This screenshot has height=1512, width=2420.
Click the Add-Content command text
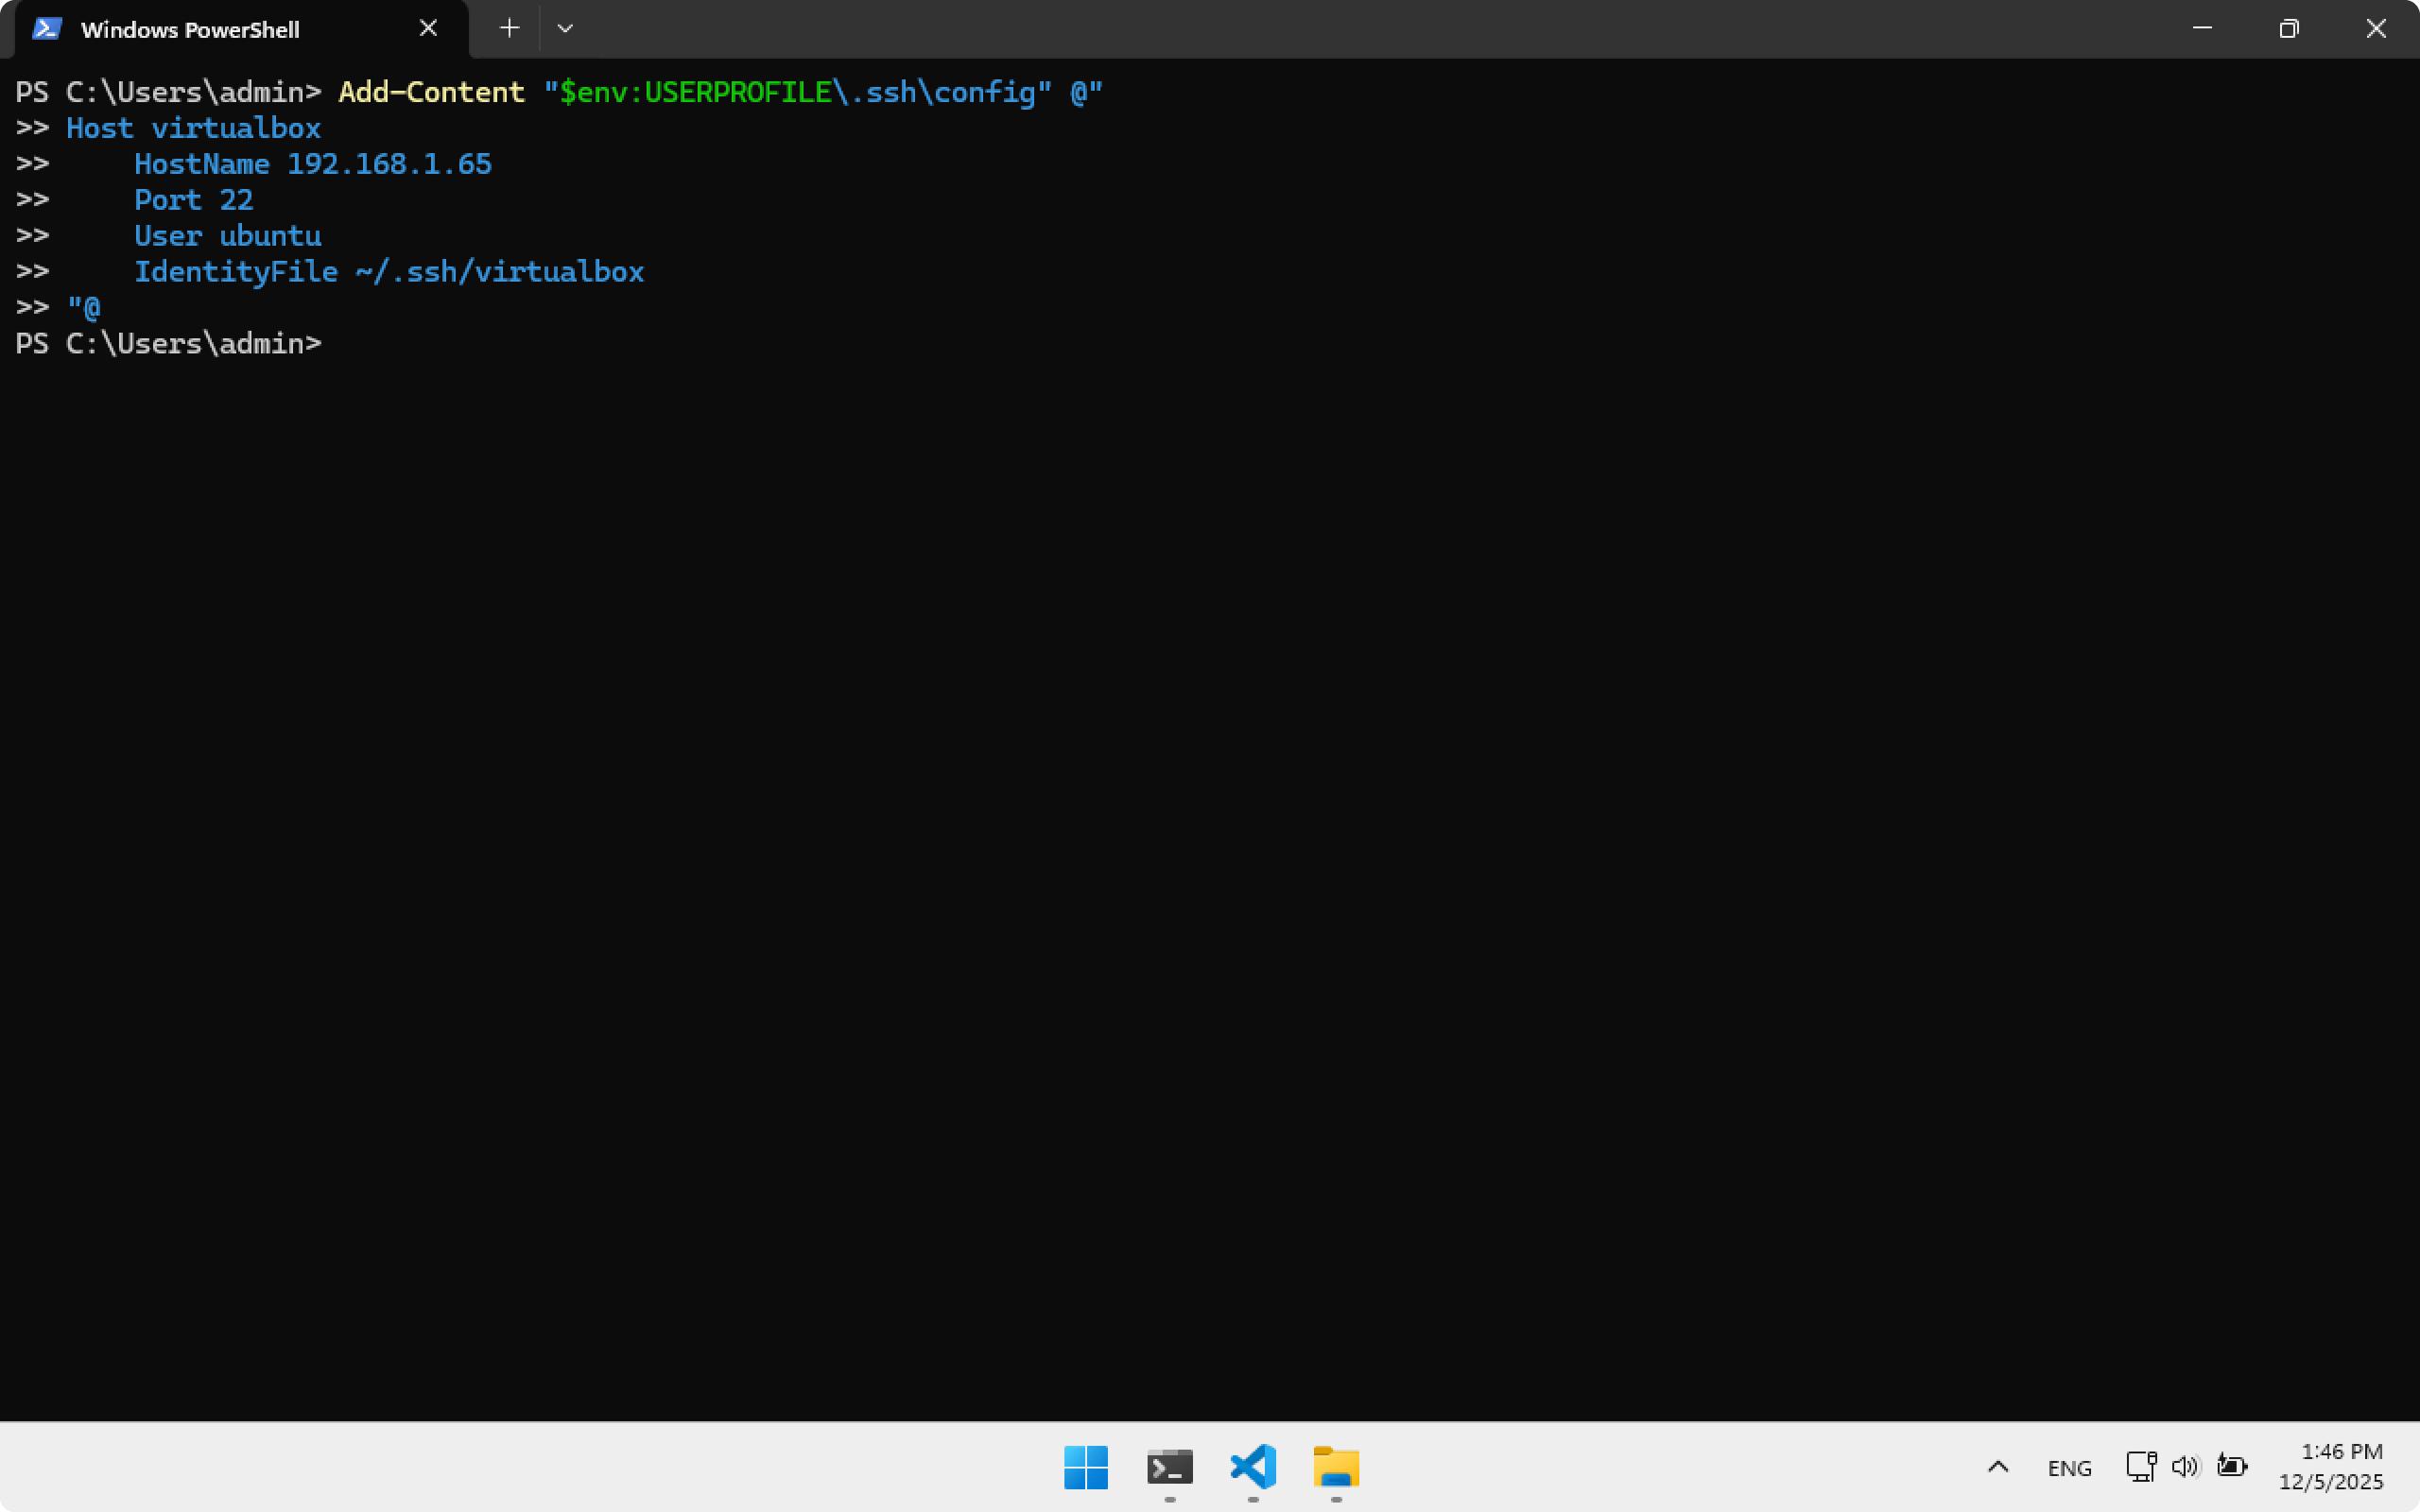click(431, 92)
